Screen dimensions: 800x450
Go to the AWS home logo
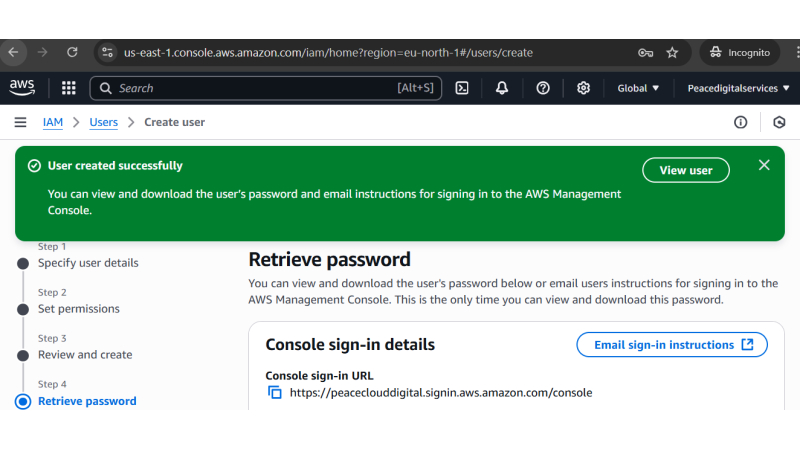22,87
